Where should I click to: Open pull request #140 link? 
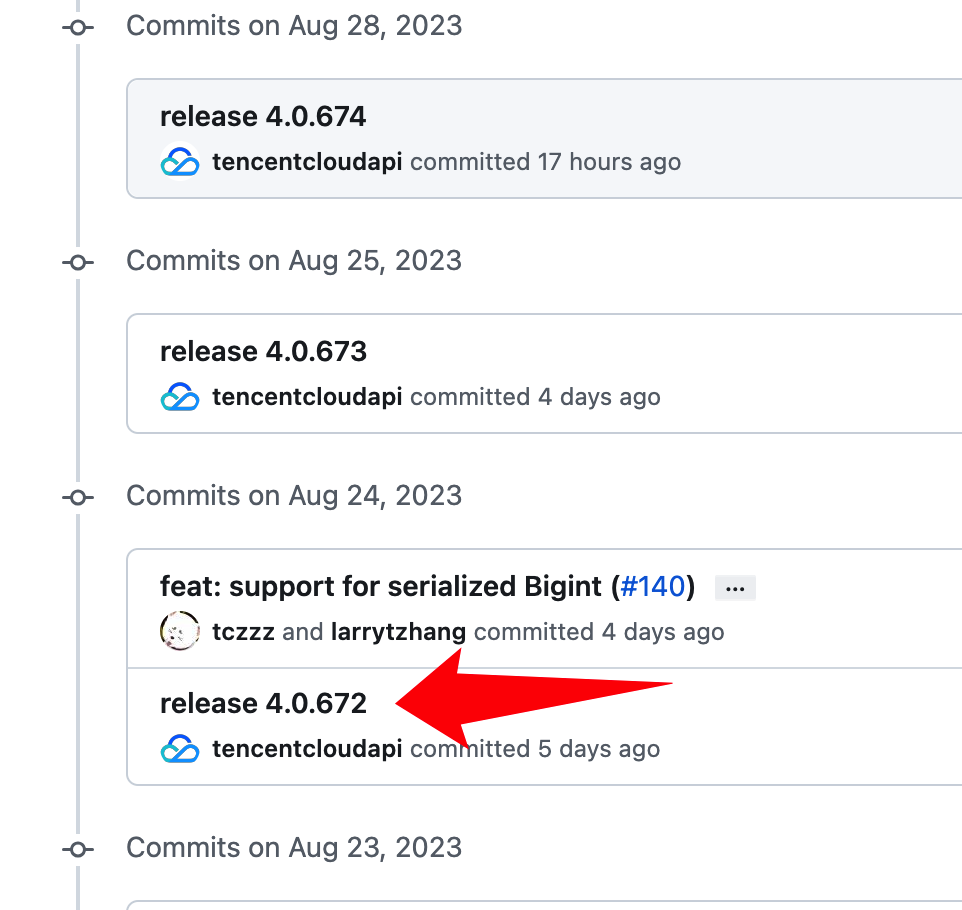pyautogui.click(x=653, y=587)
